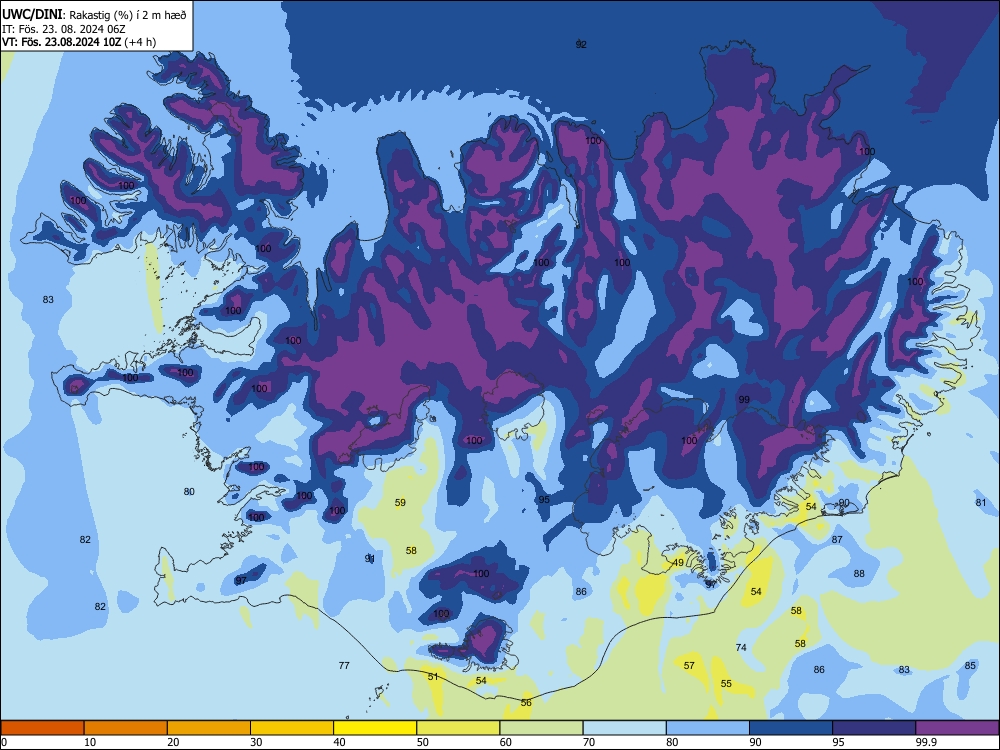Click the title text 'UWC/DINI: Rakastig (%) í 2 m hæð'
Image resolution: width=1000 pixels, height=750 pixels.
tap(94, 15)
